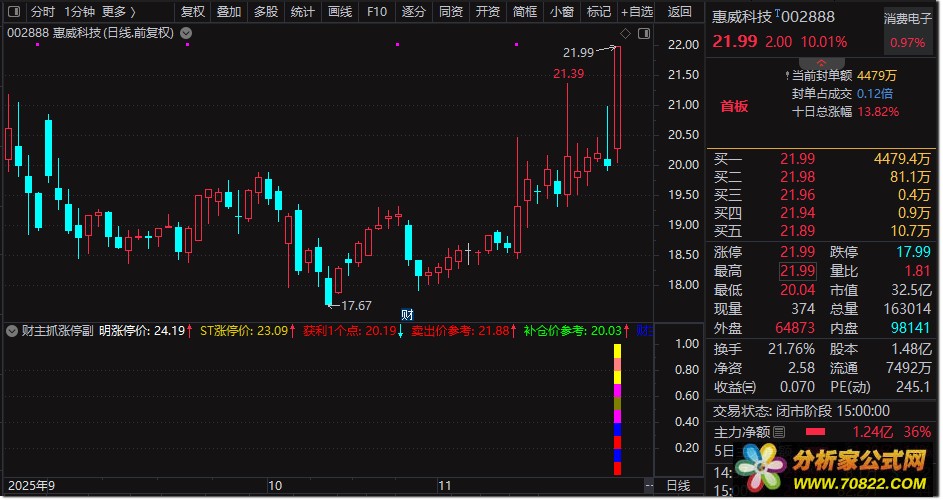Open 小窗 mini window
Viewport: 943px width, 500px height.
(x=562, y=11)
